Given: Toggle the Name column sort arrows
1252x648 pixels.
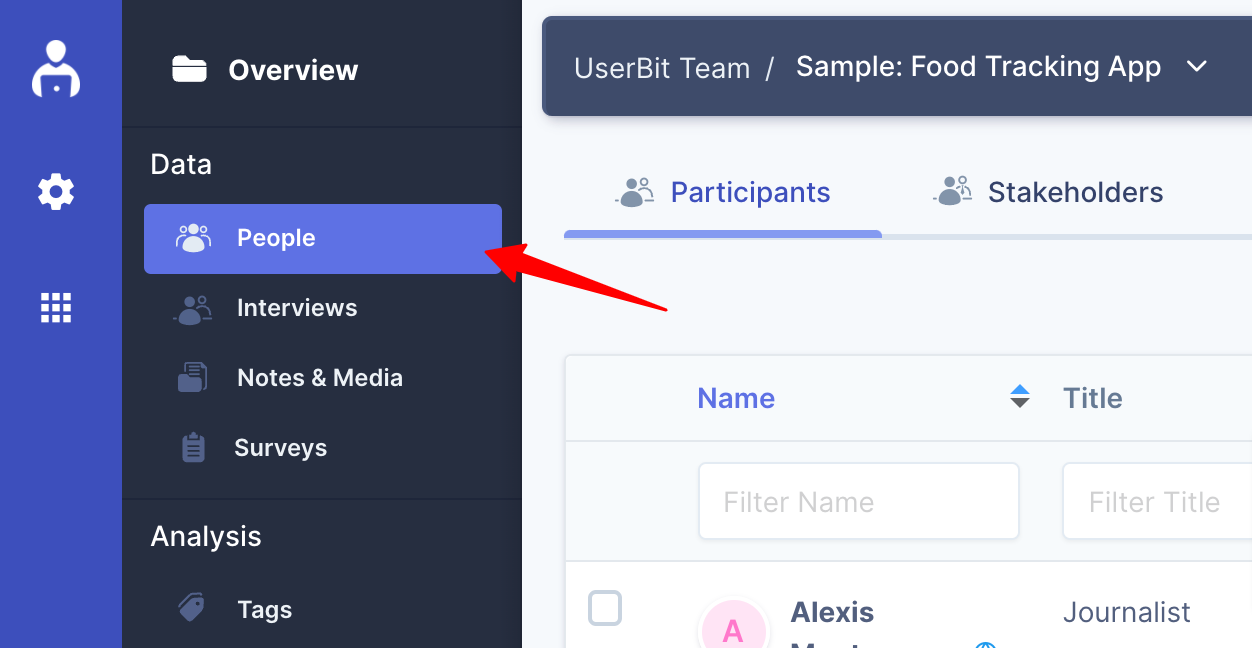Looking at the screenshot, I should click(1019, 397).
